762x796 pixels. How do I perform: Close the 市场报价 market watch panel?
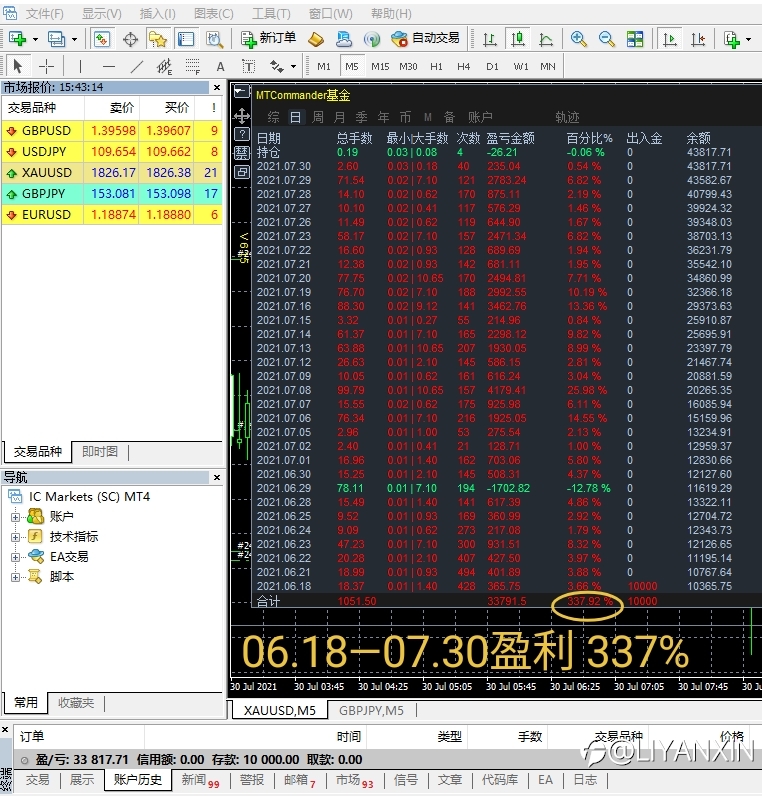click(x=217, y=87)
